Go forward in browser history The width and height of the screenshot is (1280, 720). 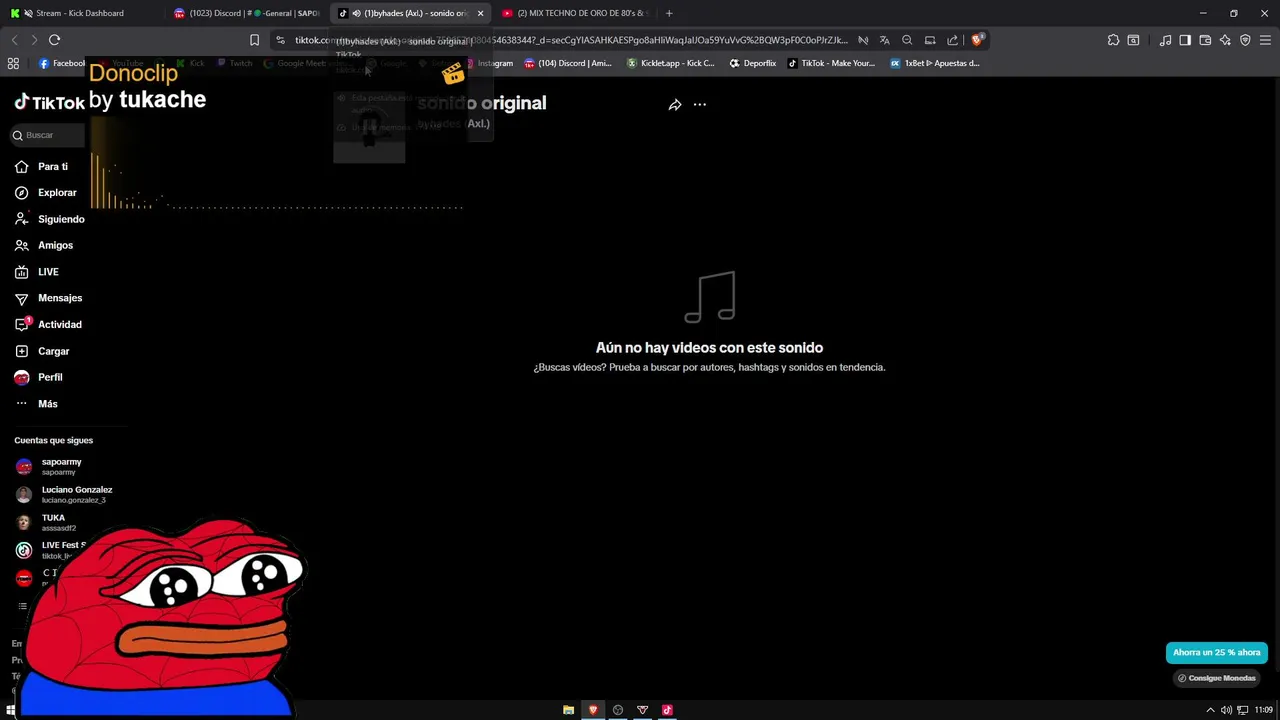tap(34, 40)
